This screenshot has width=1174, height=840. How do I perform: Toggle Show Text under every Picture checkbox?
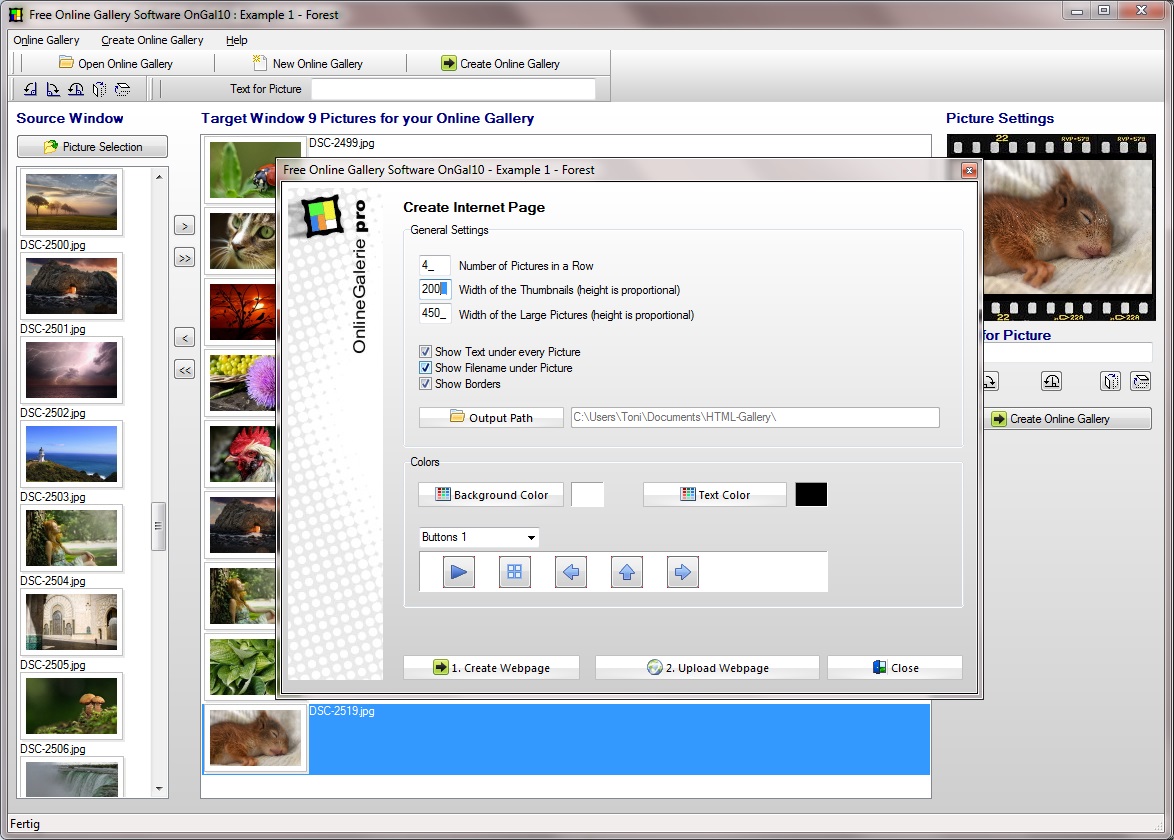pos(426,352)
